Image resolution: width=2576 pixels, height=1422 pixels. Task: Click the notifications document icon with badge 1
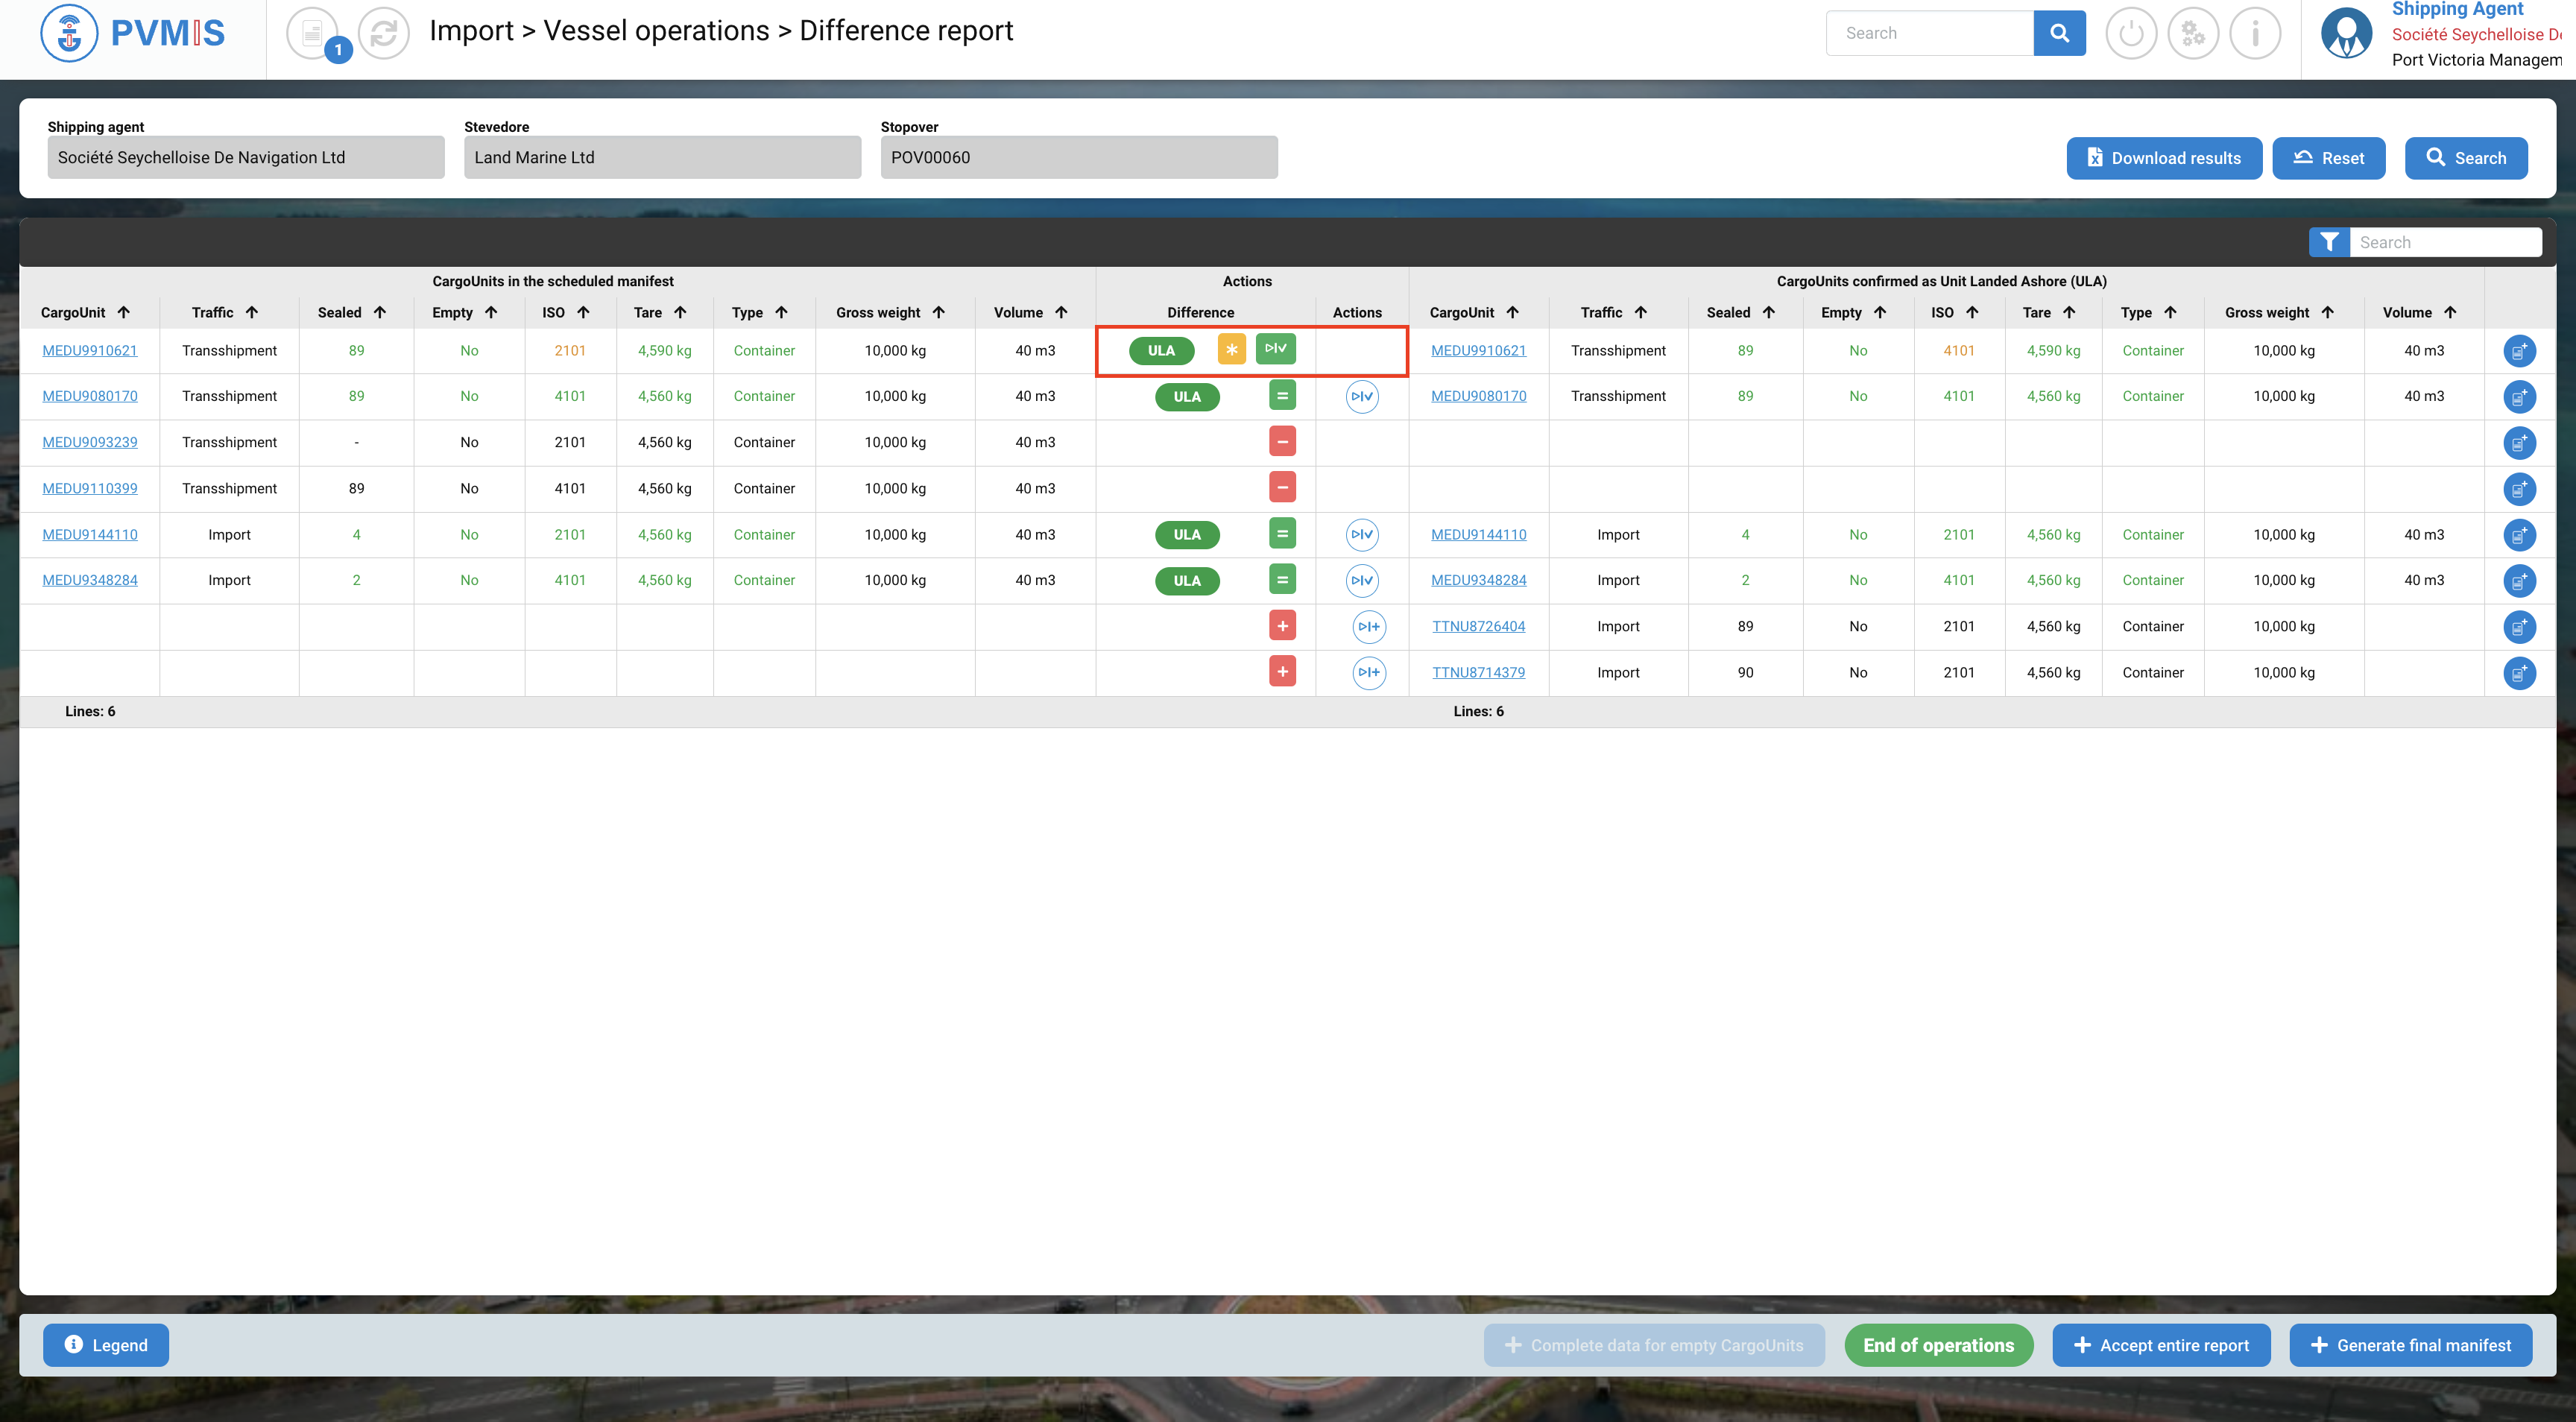pyautogui.click(x=313, y=33)
